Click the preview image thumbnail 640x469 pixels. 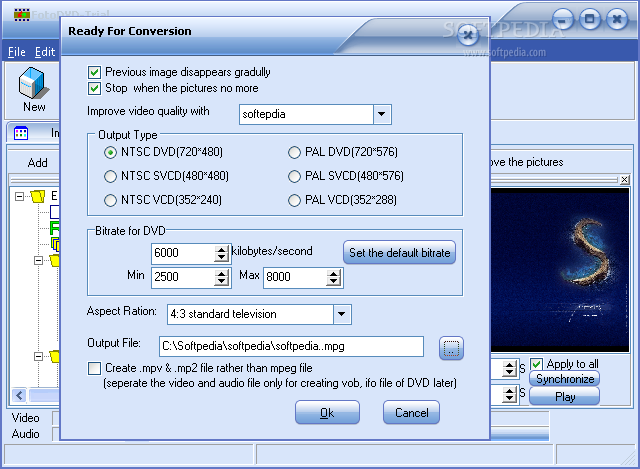point(560,270)
